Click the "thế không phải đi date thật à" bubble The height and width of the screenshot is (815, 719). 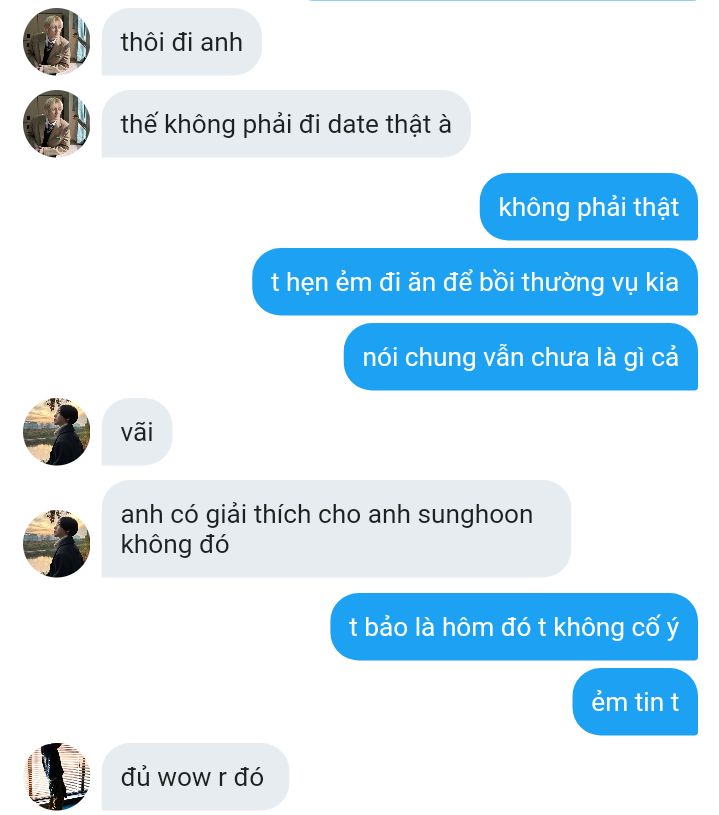coord(286,124)
